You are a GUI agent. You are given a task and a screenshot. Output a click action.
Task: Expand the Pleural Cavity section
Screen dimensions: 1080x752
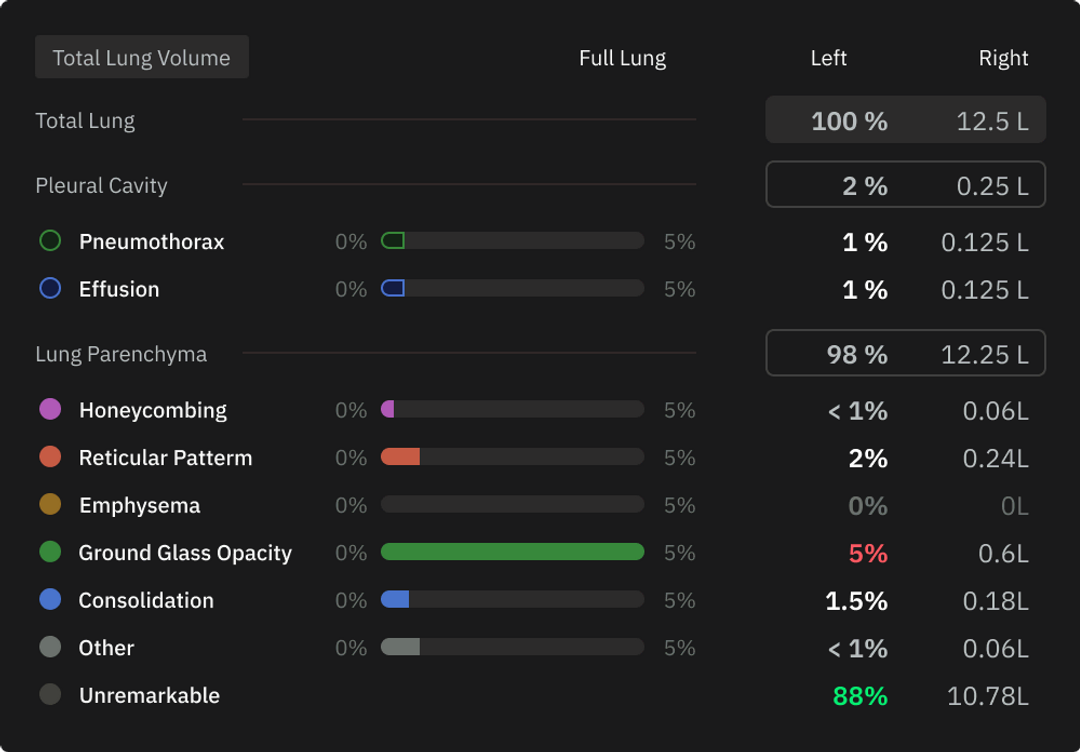click(x=101, y=186)
